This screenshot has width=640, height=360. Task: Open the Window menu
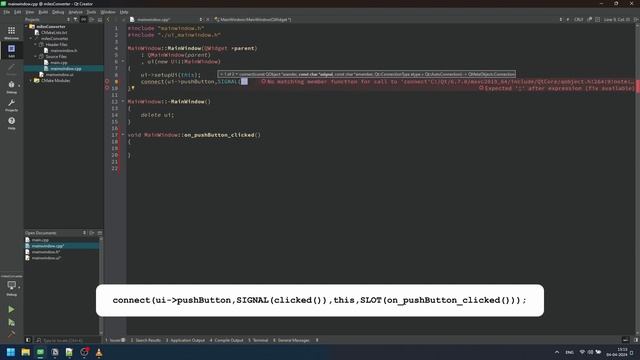point(108,12)
